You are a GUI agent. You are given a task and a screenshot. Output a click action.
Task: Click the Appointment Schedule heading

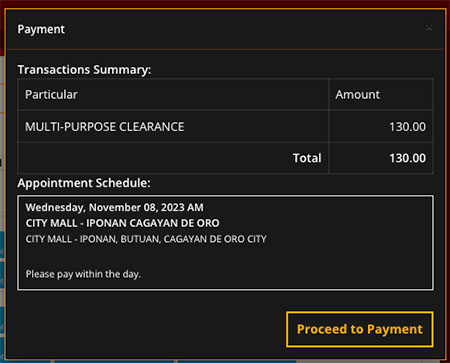pos(84,183)
